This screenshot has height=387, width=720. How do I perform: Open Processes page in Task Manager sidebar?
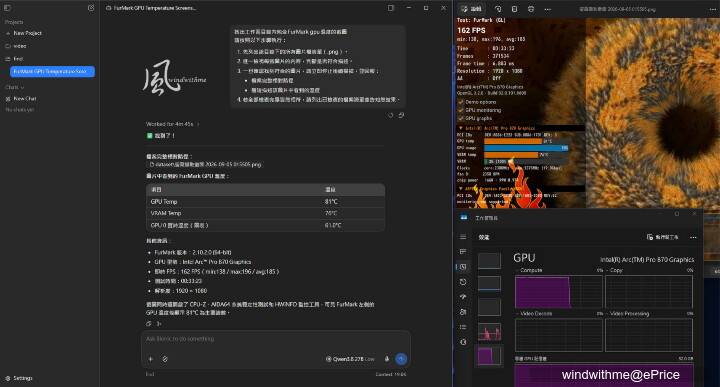coord(463,252)
